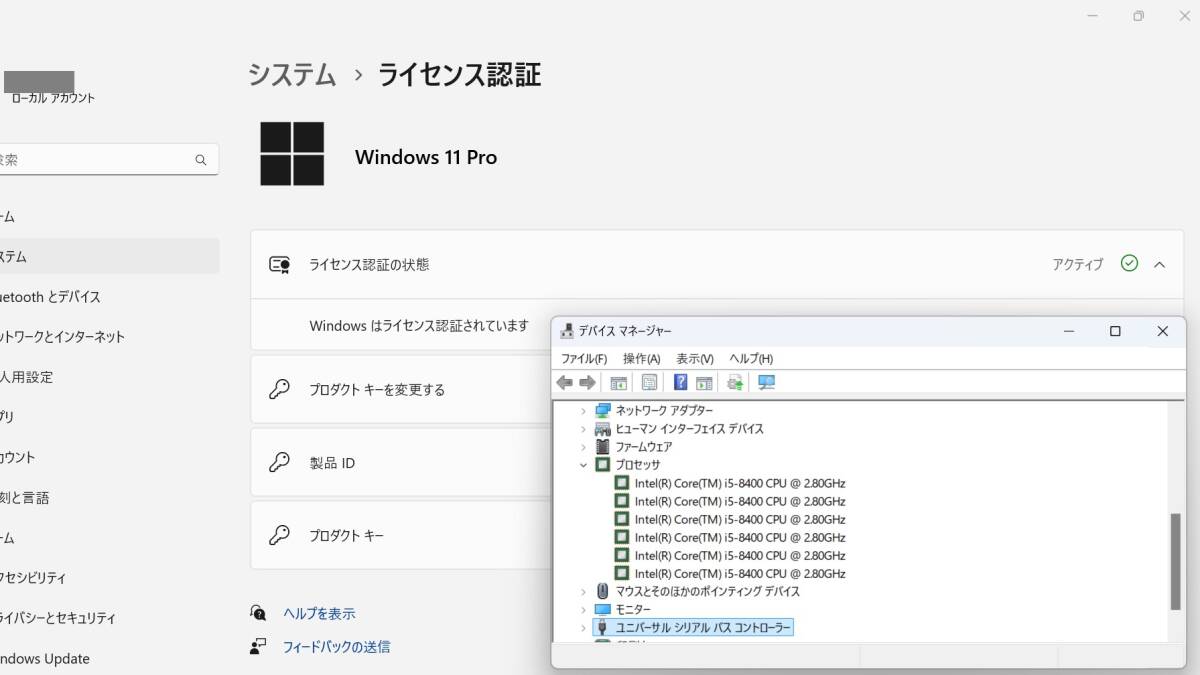Collapse the ライセンス認証の状態 section chevron
This screenshot has height=675, width=1200.
1160,265
